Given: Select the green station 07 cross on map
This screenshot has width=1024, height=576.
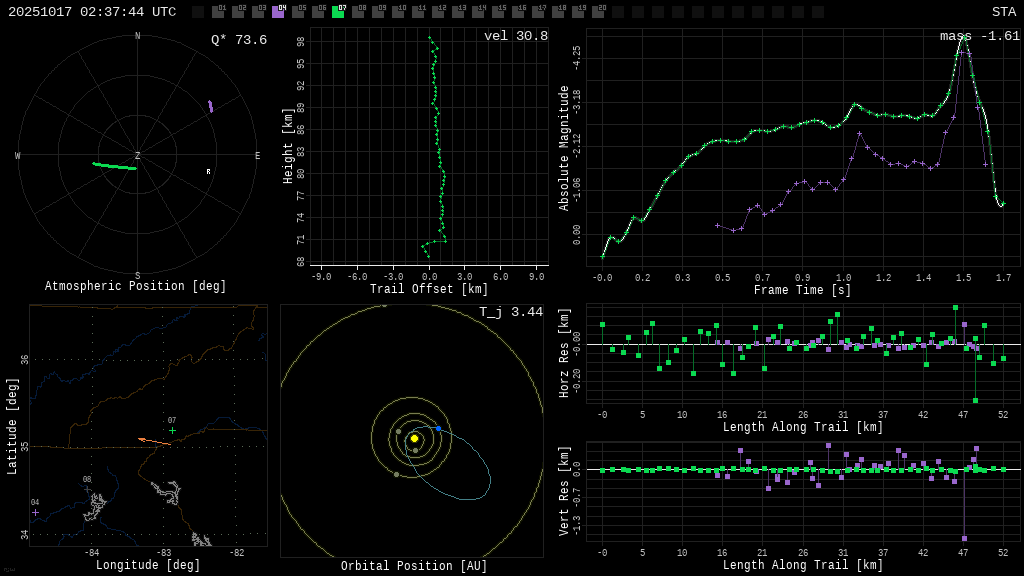Looking at the screenshot, I should 172,431.
